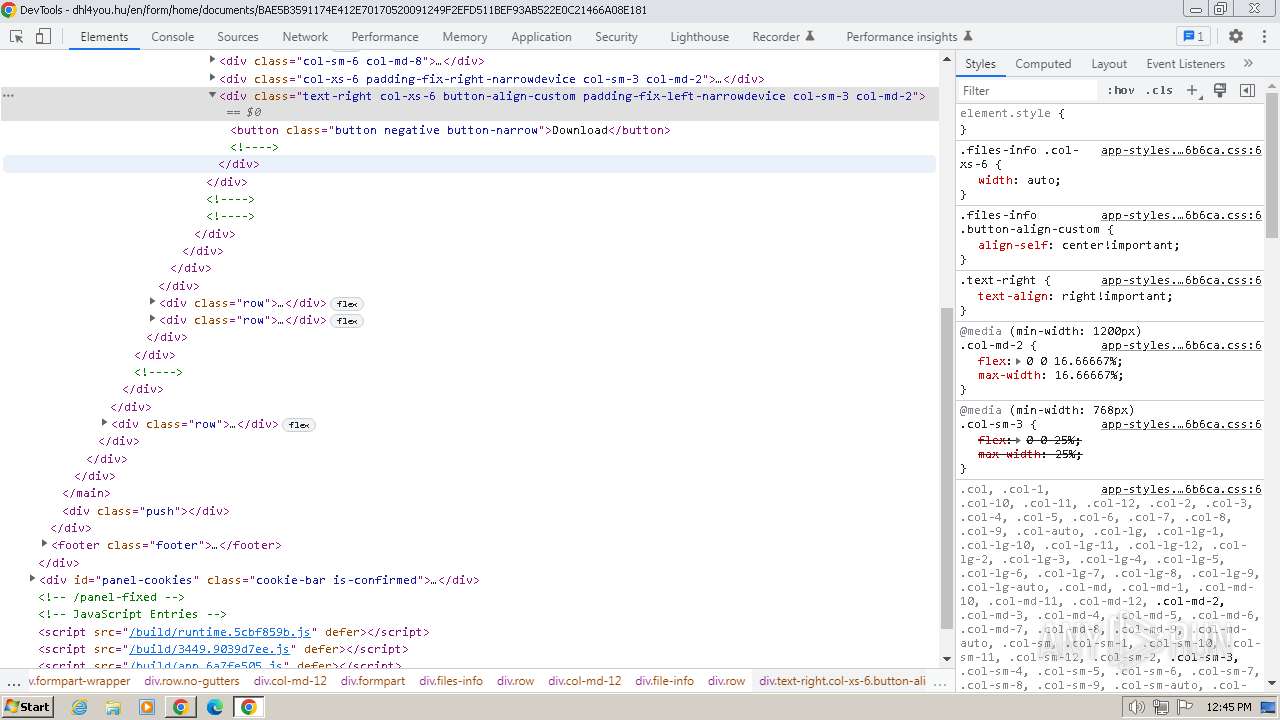The image size is (1280, 720).
Task: Open Event Listeners tab
Action: click(1185, 63)
